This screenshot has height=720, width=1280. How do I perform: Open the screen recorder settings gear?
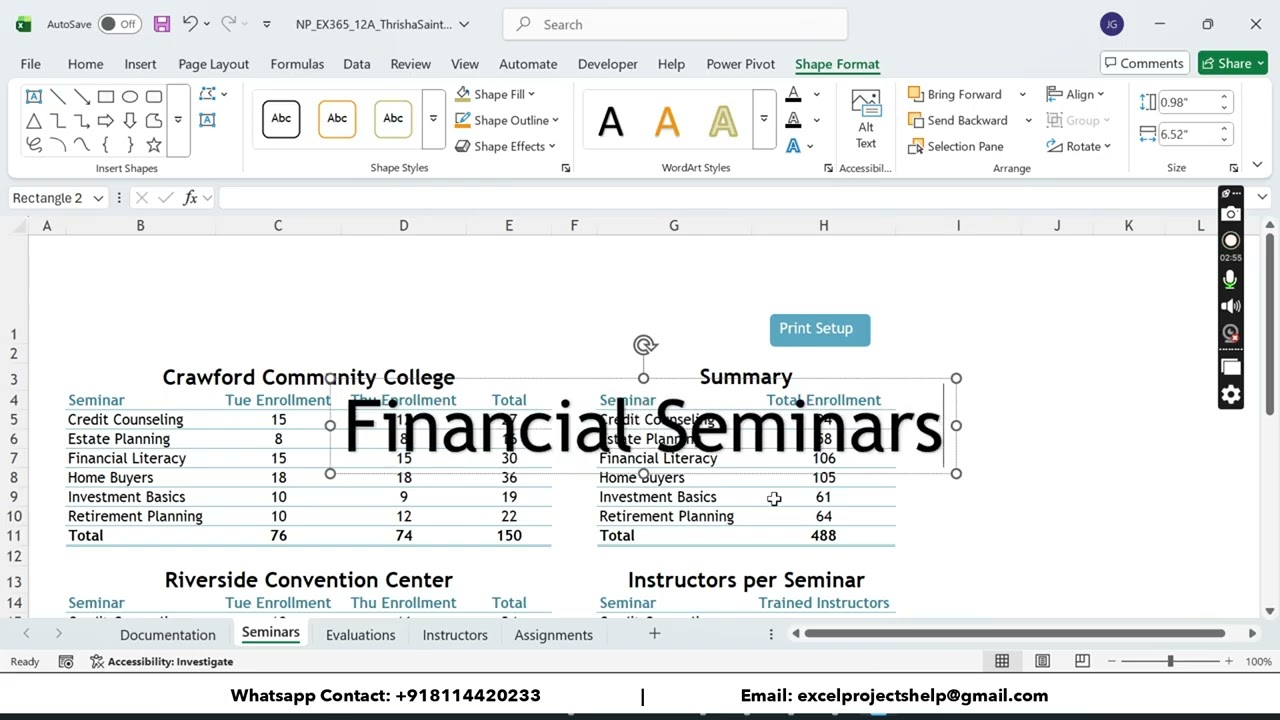point(1231,395)
